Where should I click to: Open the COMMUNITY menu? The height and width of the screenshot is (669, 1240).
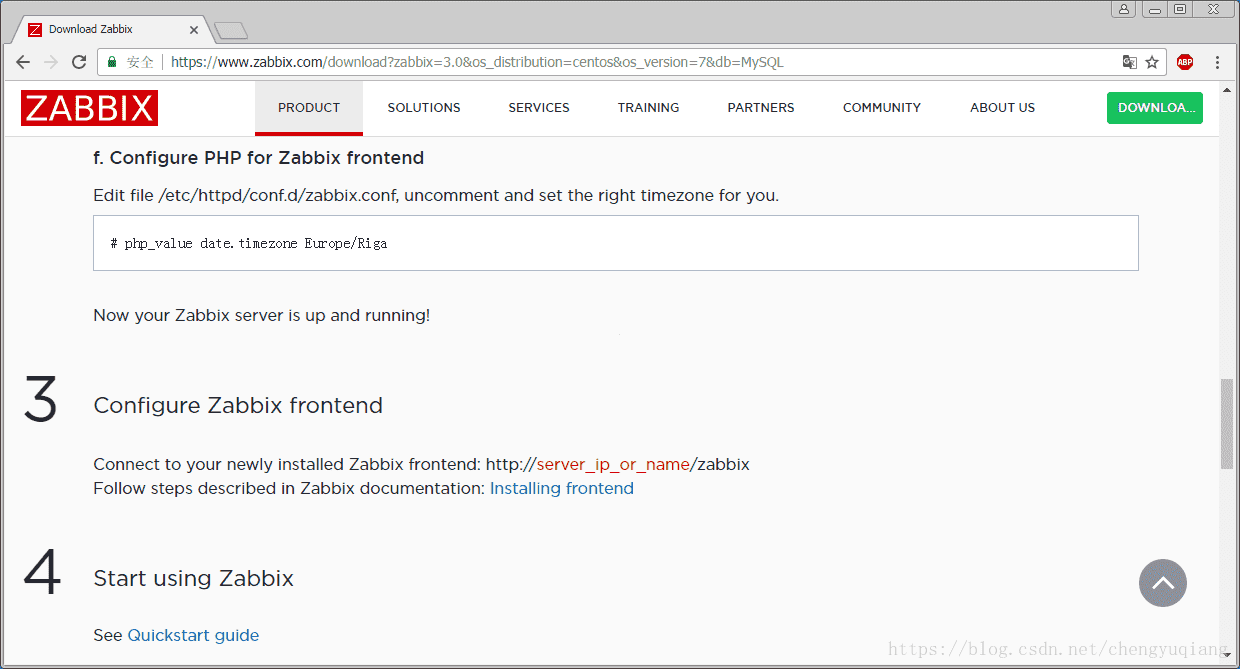[882, 108]
